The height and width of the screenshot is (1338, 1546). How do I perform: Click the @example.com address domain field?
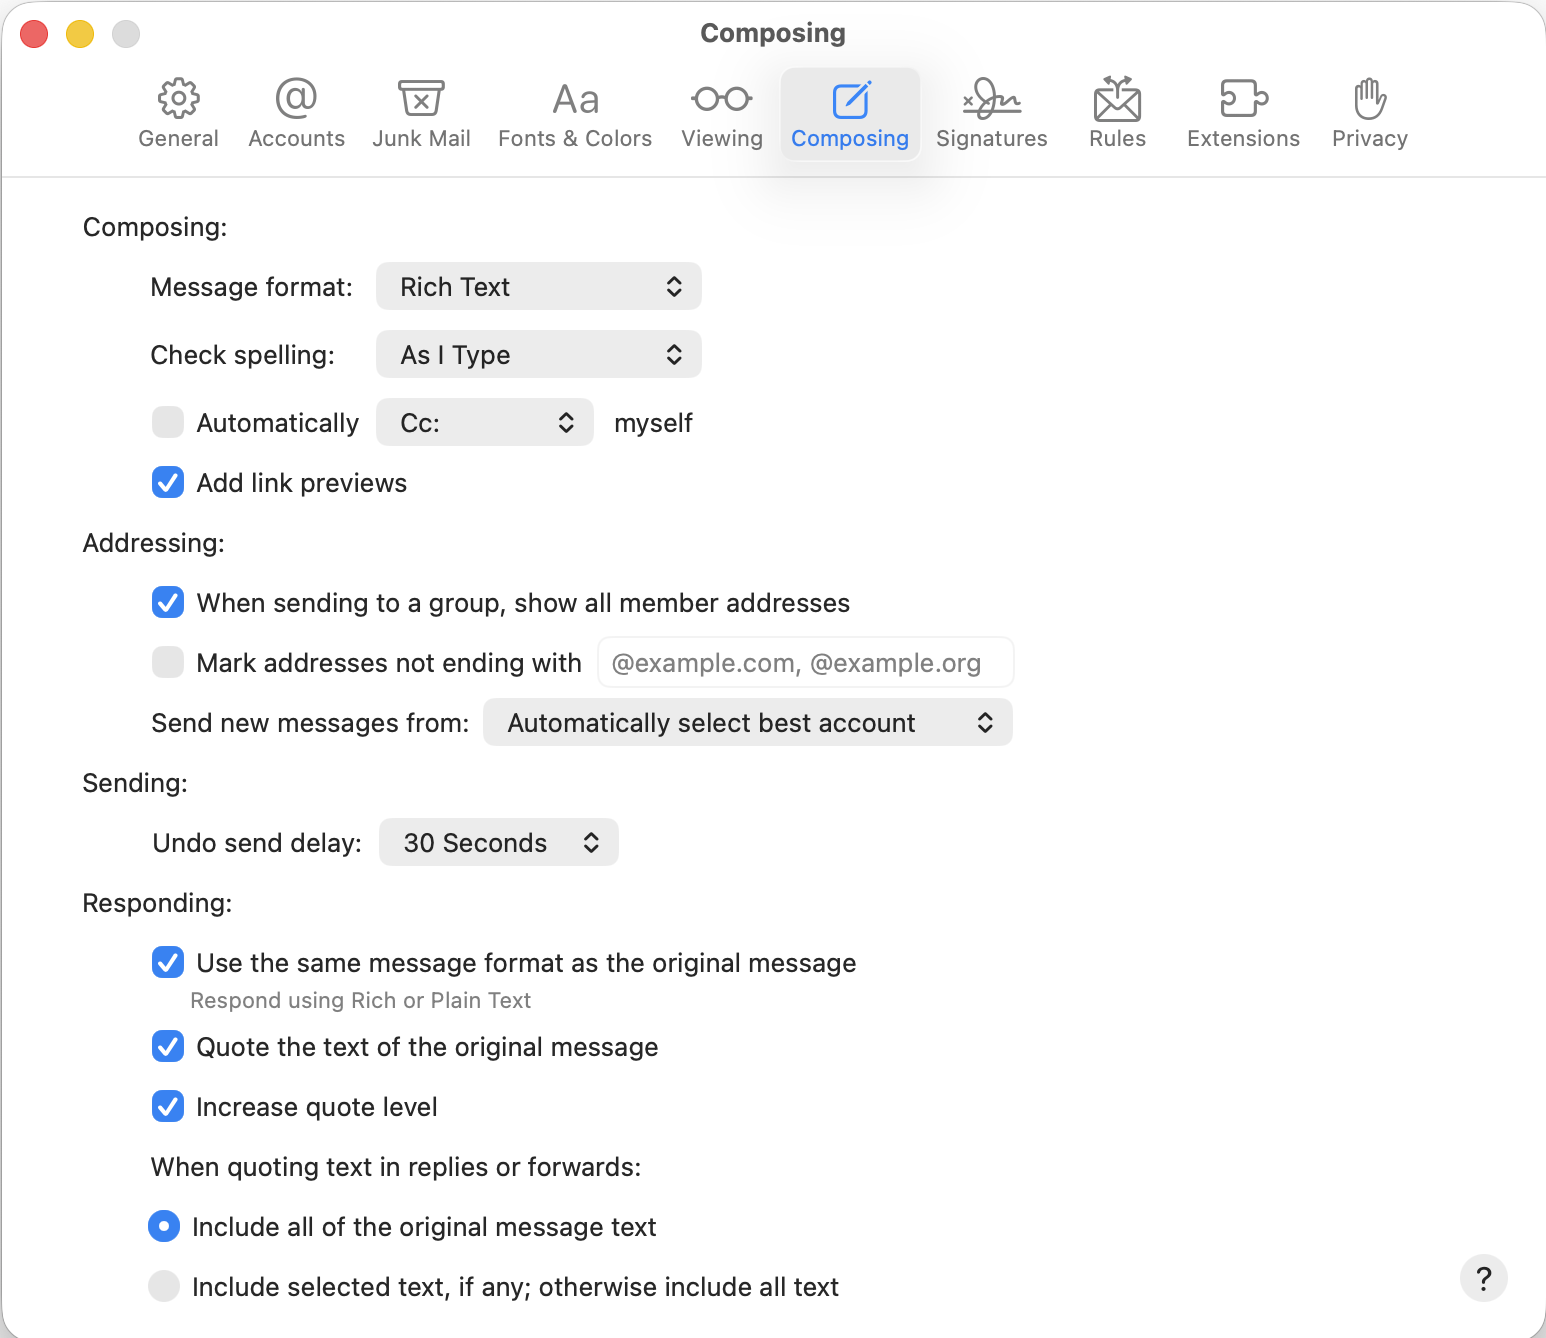806,663
